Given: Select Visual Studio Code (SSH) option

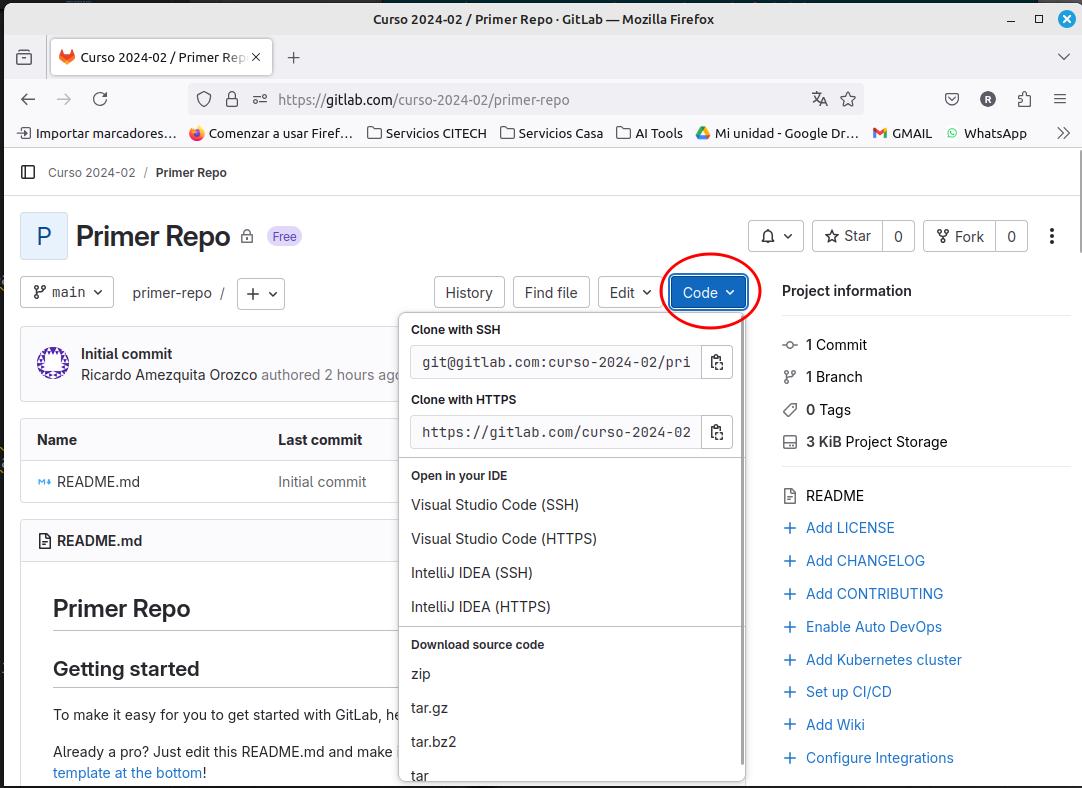Looking at the screenshot, I should click(x=495, y=505).
